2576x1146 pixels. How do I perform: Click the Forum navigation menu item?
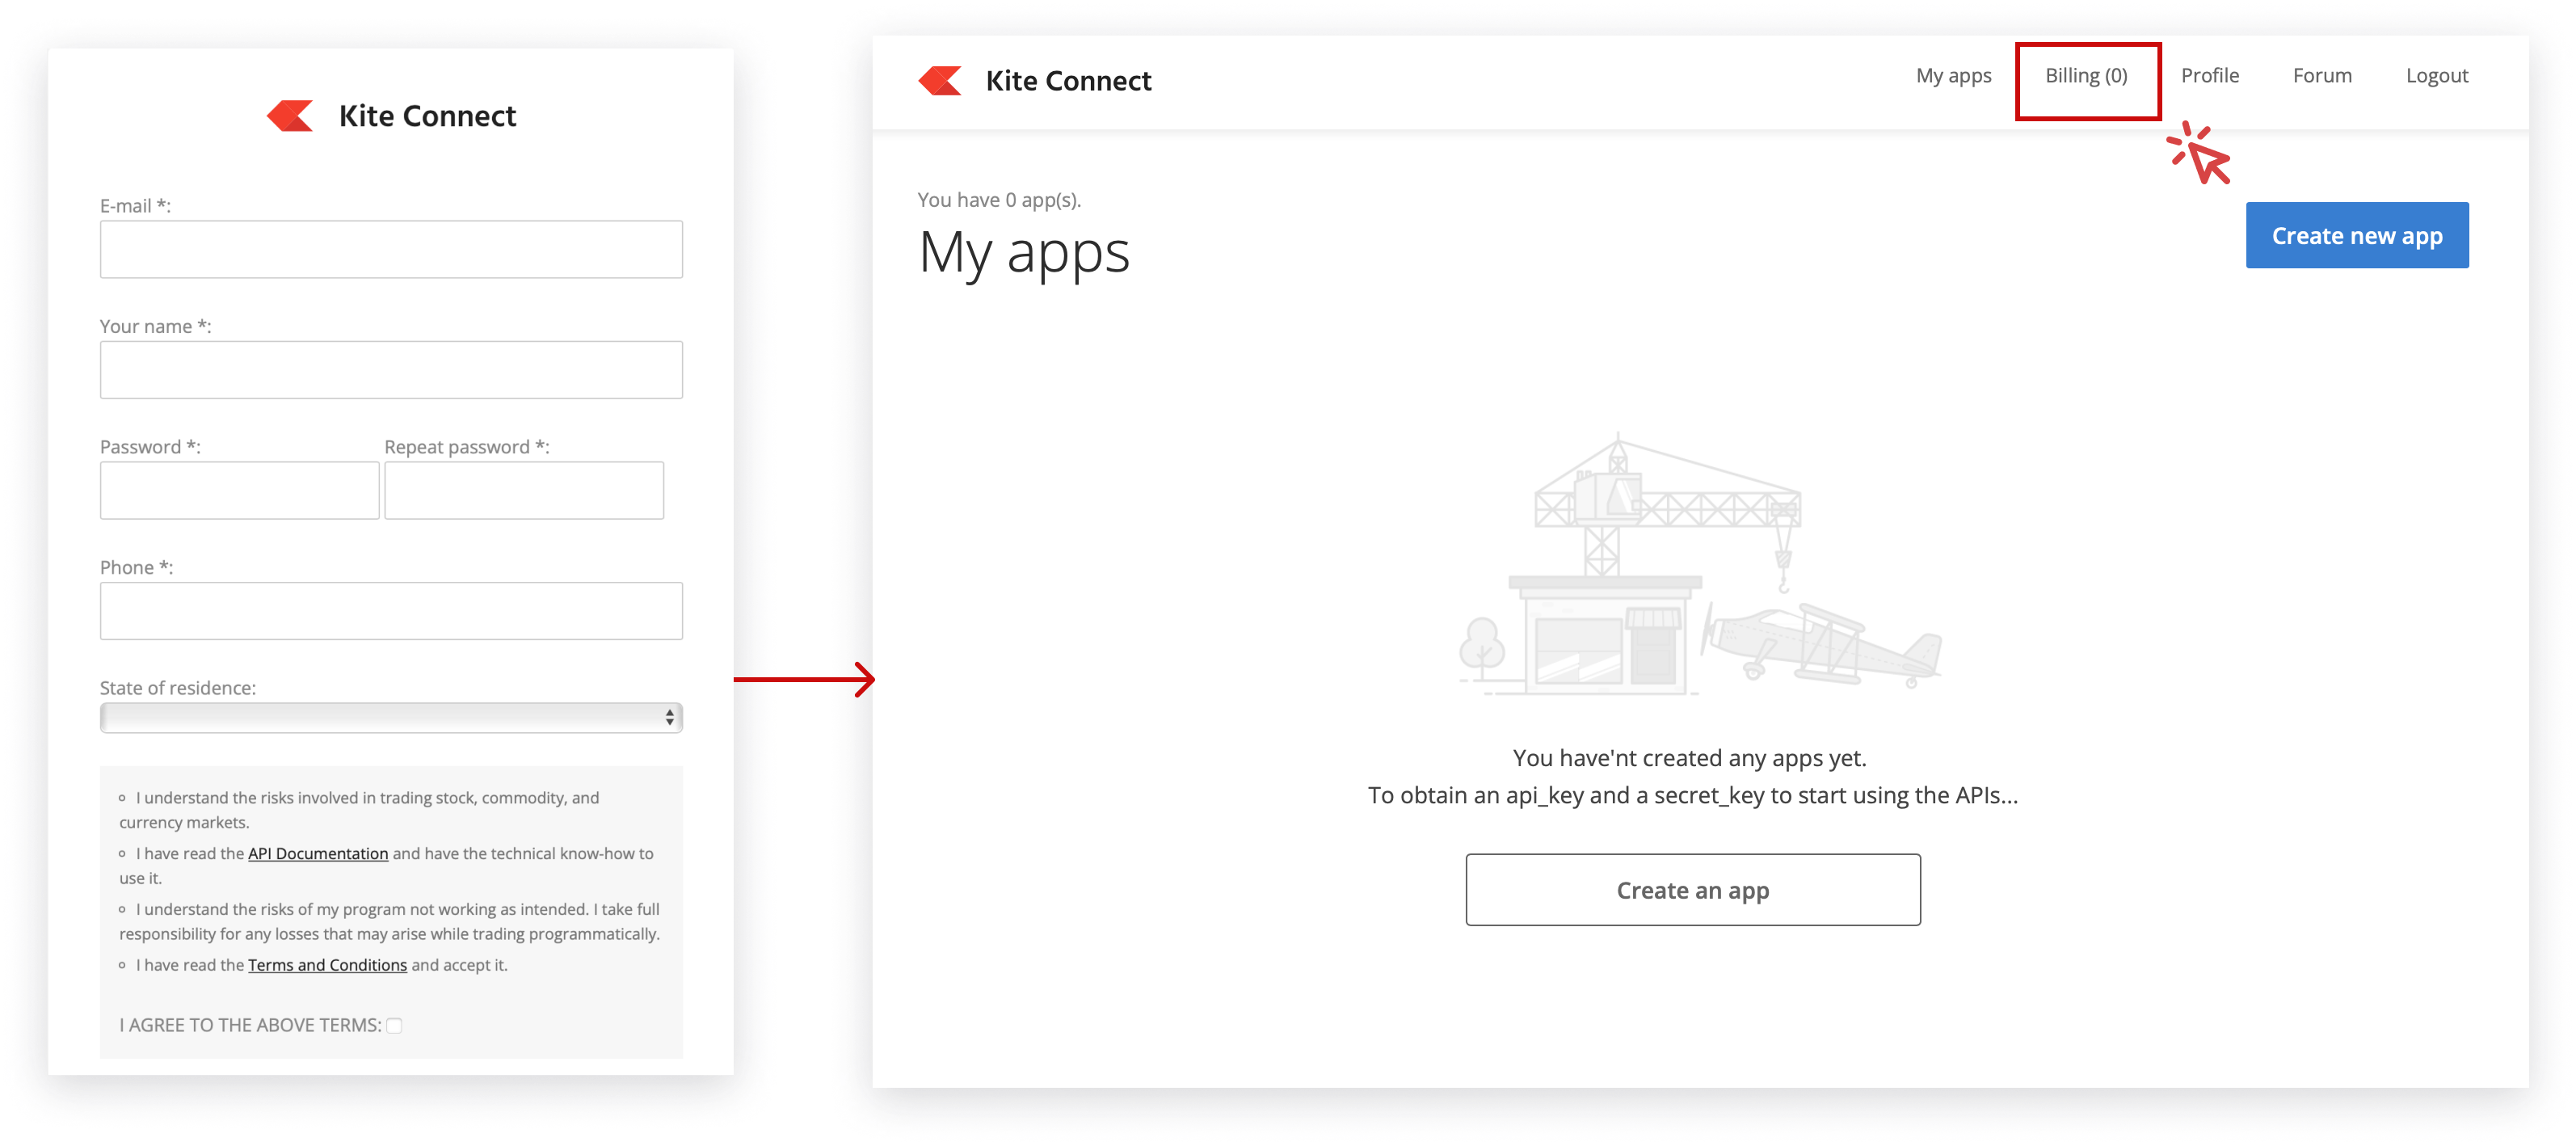[2323, 76]
